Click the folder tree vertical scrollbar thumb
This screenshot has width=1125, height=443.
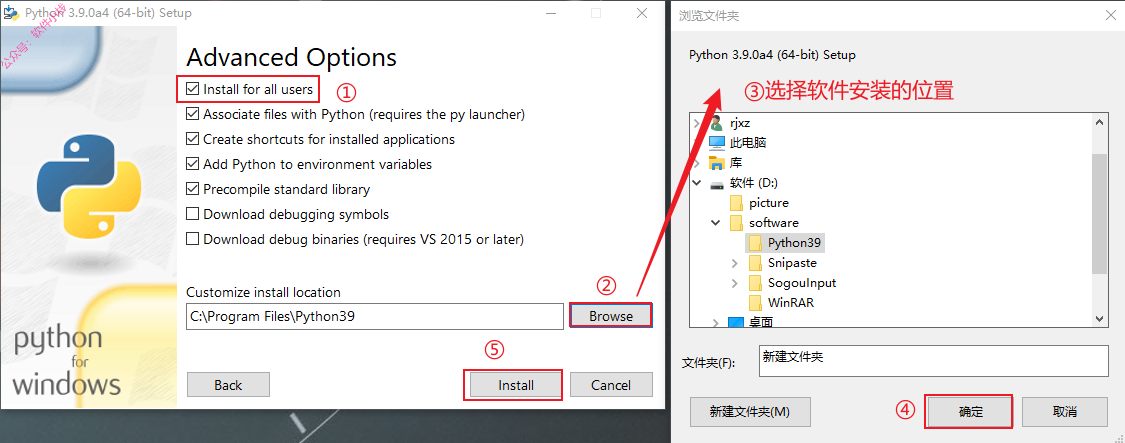1099,213
